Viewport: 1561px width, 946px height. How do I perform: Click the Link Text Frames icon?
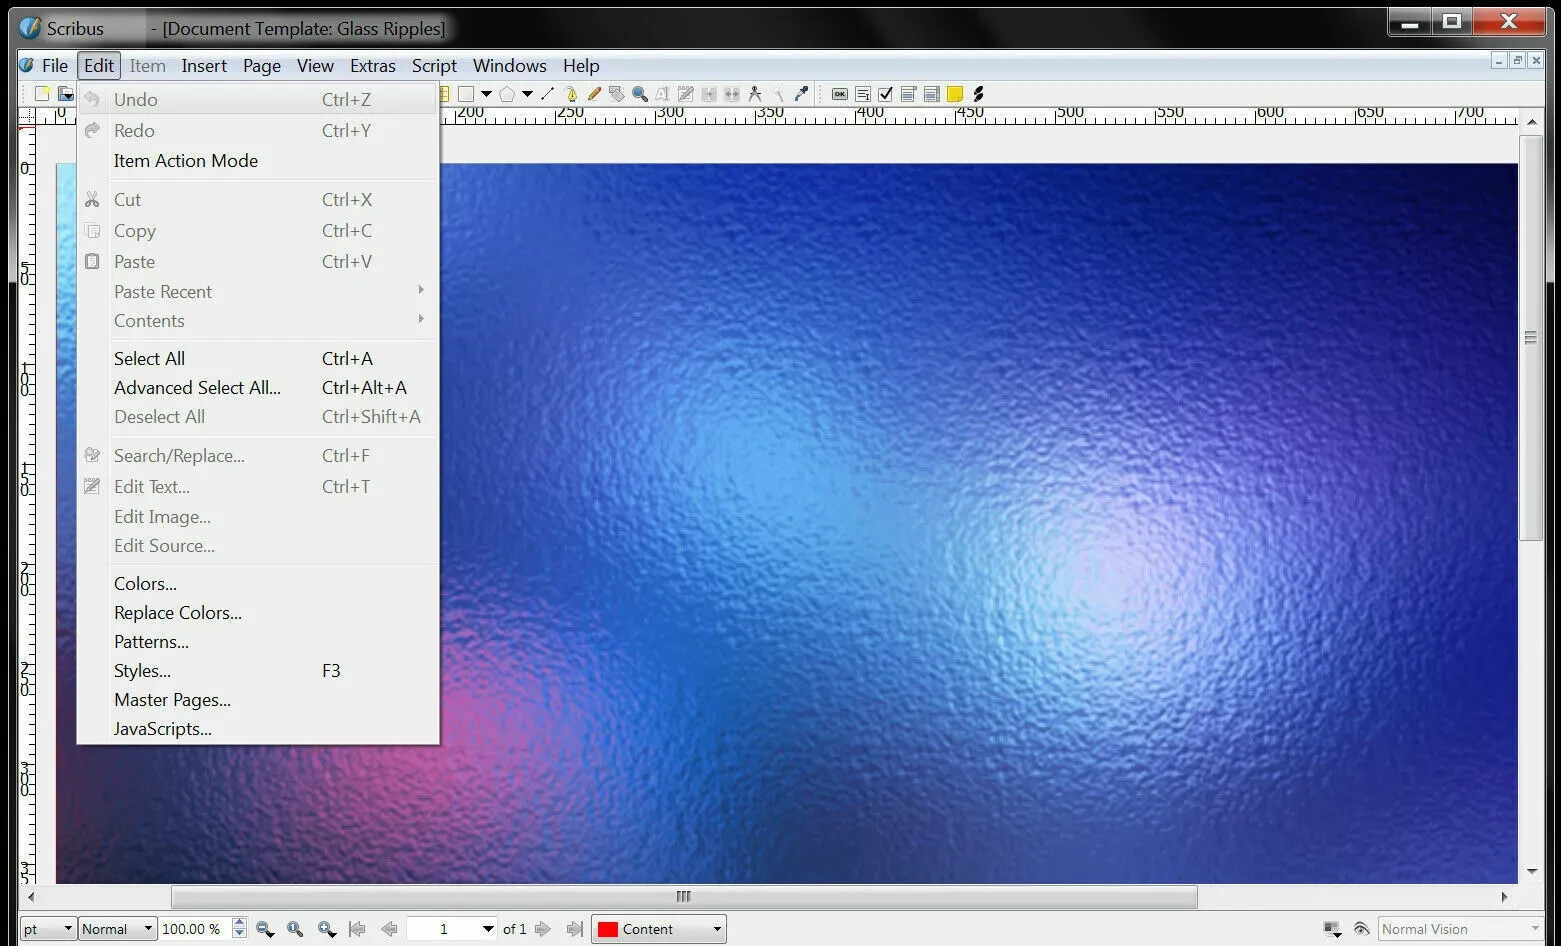coord(709,94)
